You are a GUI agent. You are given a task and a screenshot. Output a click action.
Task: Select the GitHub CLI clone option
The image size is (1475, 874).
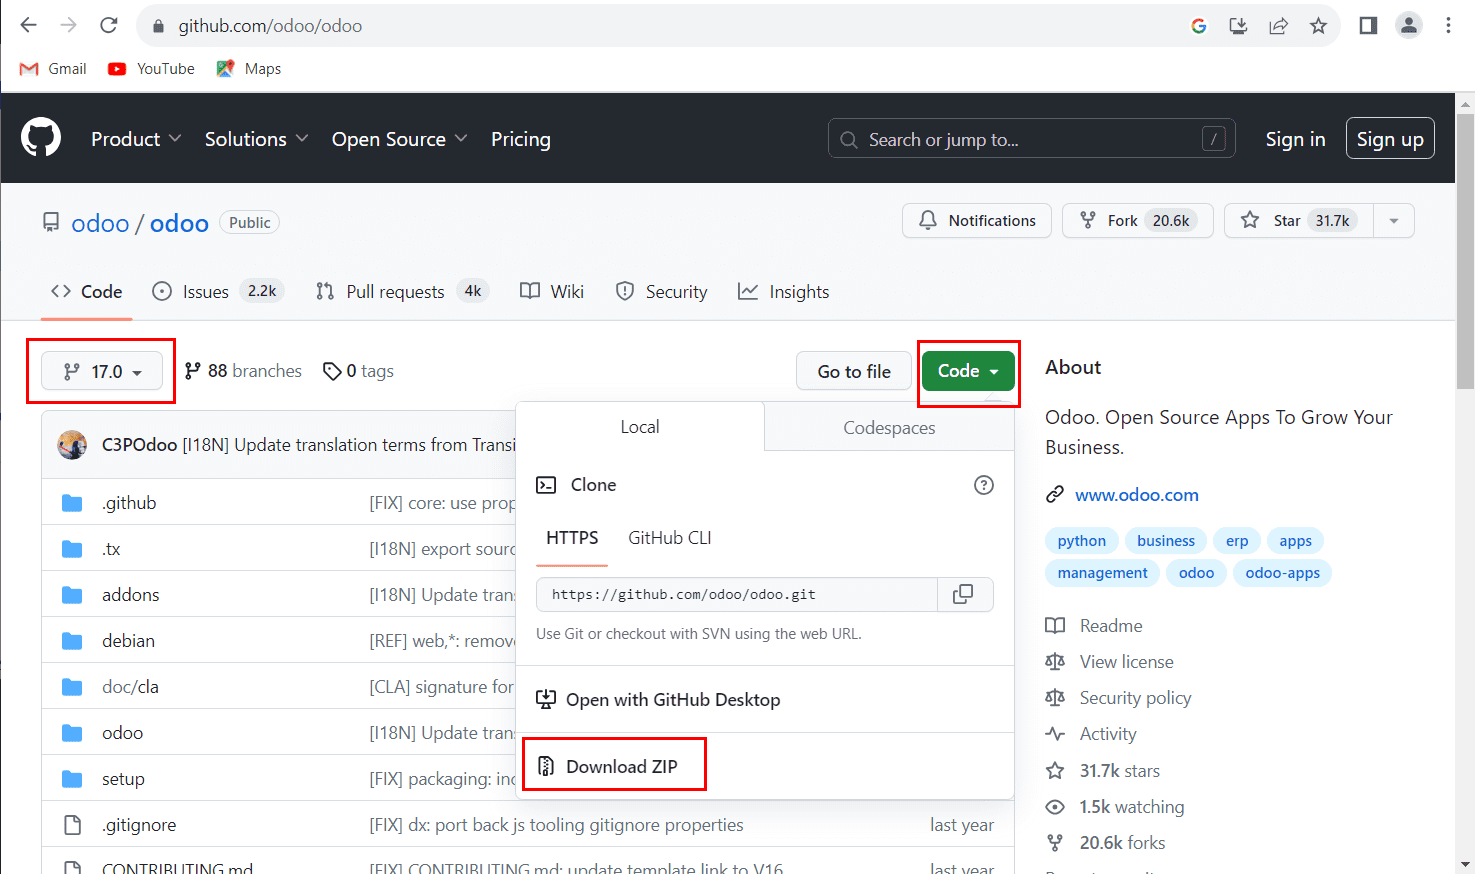[670, 538]
